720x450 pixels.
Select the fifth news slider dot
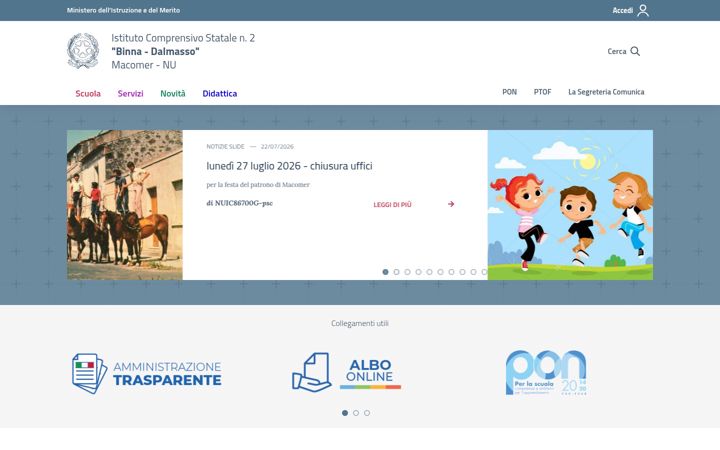[429, 272]
